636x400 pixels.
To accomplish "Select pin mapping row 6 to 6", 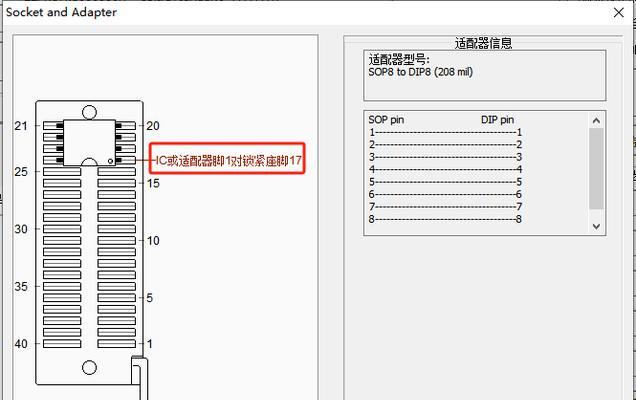I will point(445,194).
